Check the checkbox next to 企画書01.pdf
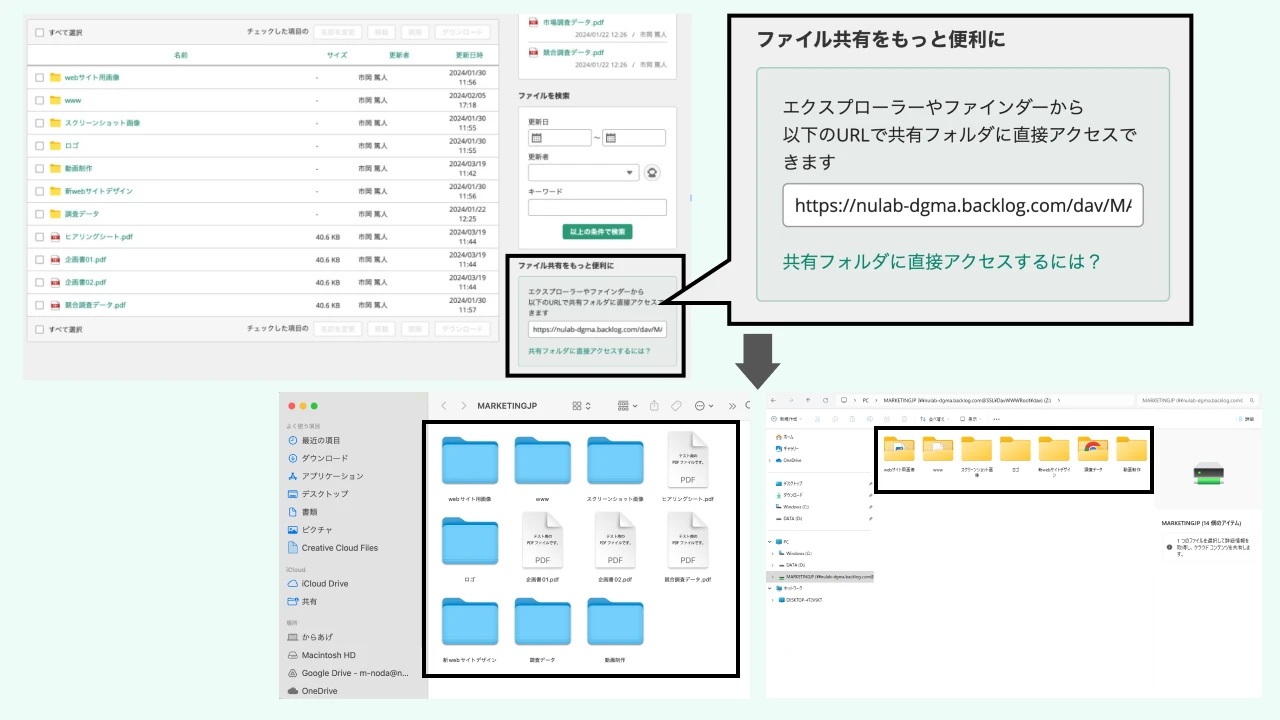Viewport: 1280px width, 720px height. pos(38,259)
